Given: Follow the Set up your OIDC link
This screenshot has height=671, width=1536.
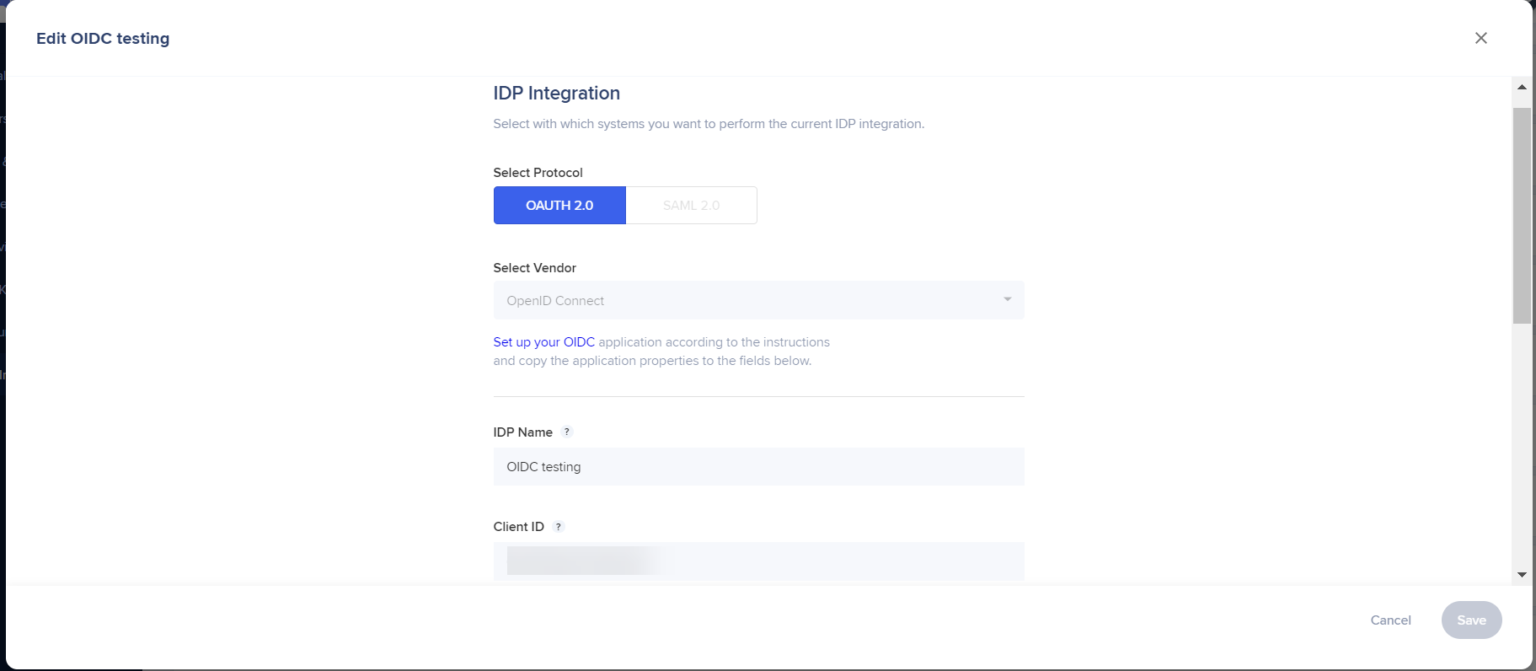Looking at the screenshot, I should 543,341.
